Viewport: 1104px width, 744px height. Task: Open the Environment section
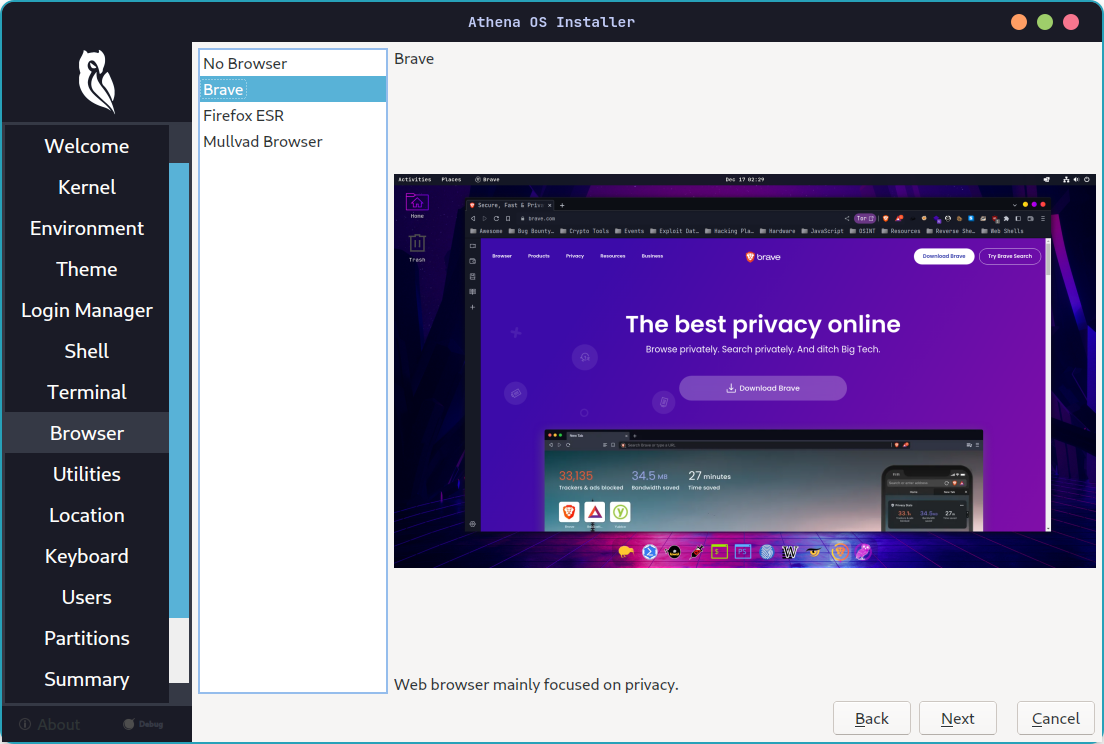click(x=86, y=228)
